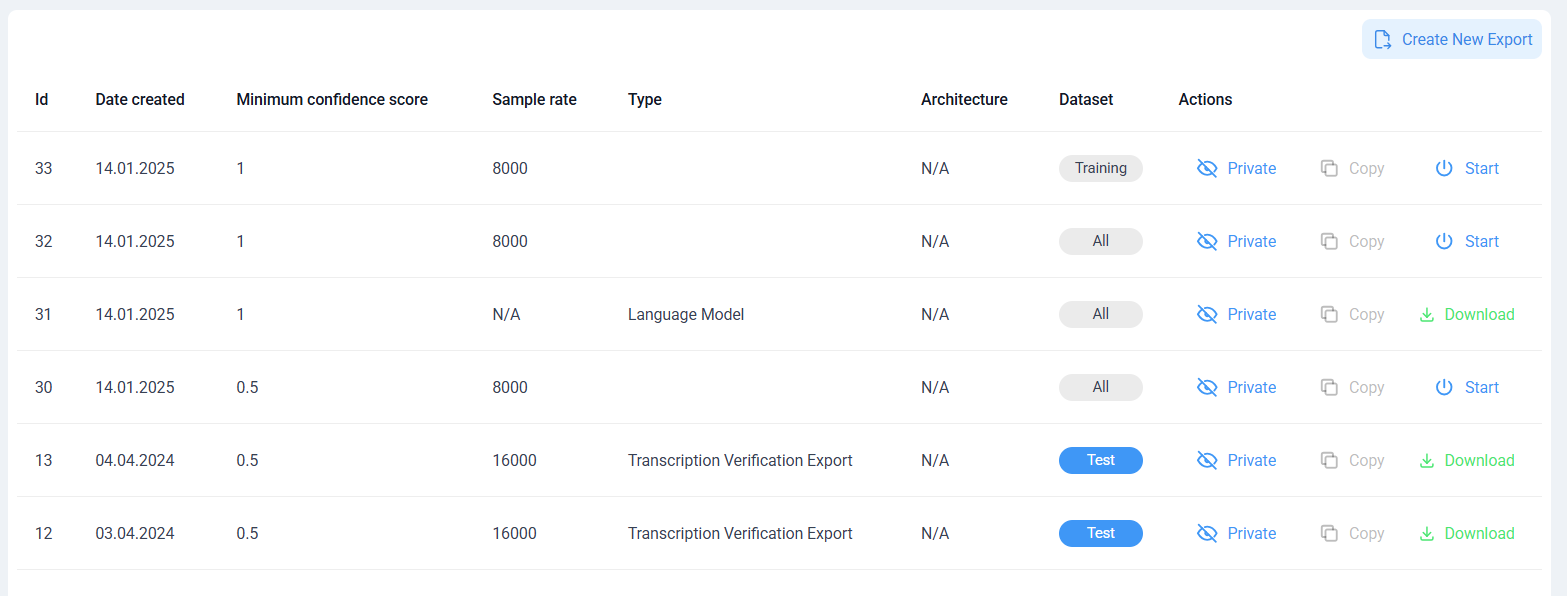Download export 13 using the download icon

coord(1427,460)
